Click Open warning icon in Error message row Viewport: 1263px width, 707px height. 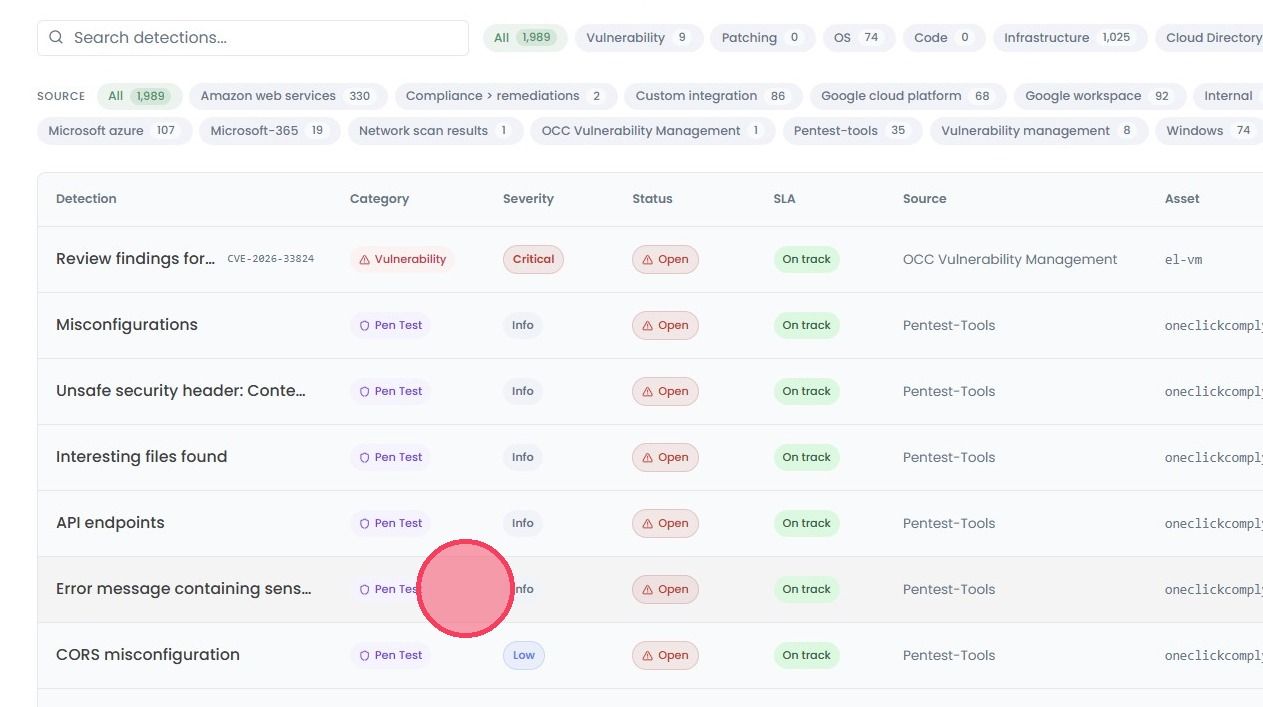[x=648, y=589]
